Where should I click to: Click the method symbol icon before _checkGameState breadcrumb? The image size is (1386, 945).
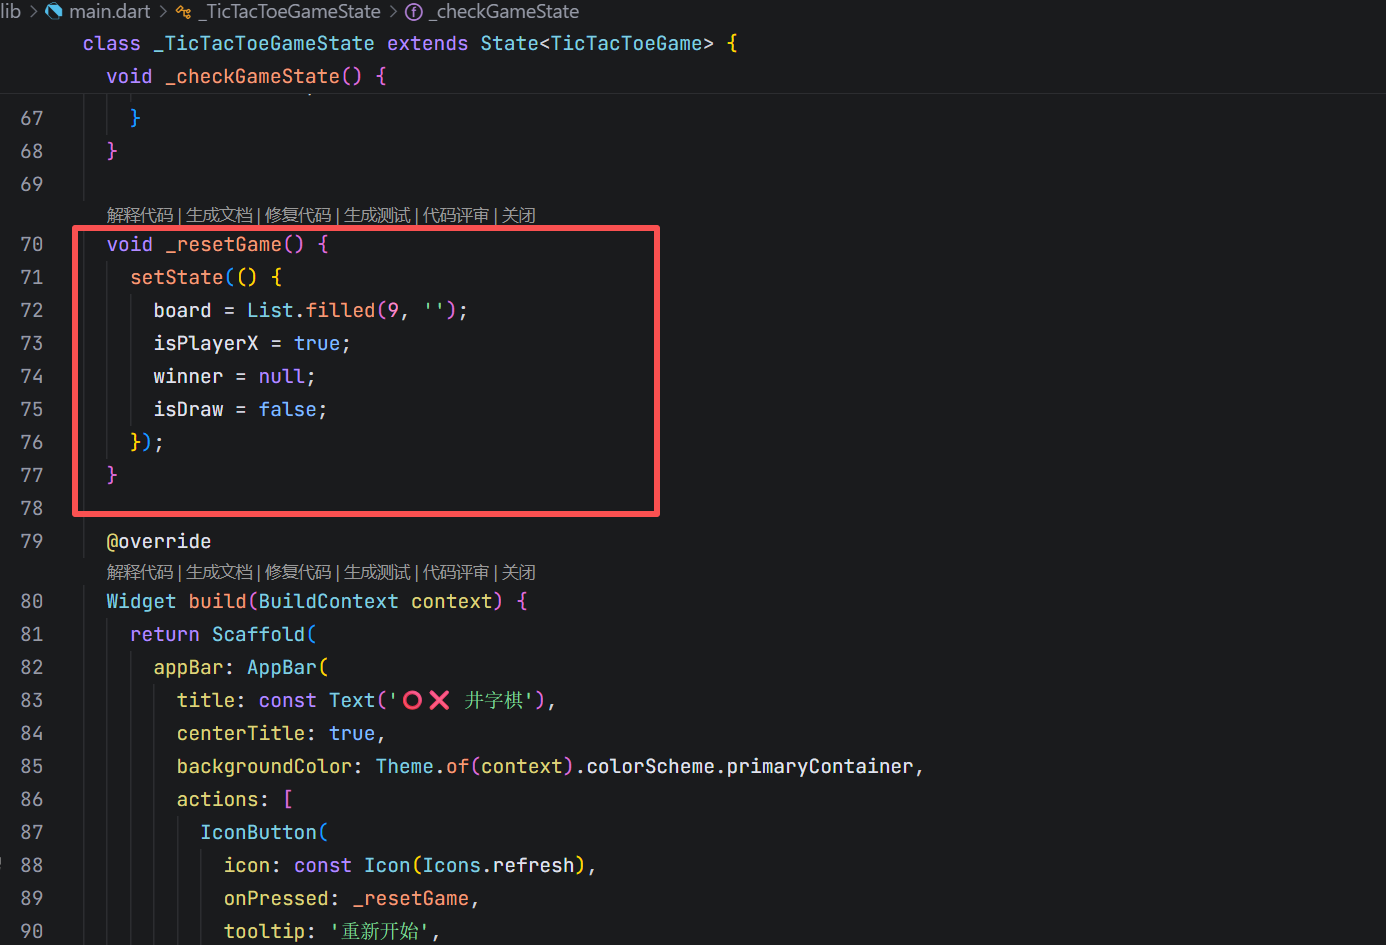[413, 12]
